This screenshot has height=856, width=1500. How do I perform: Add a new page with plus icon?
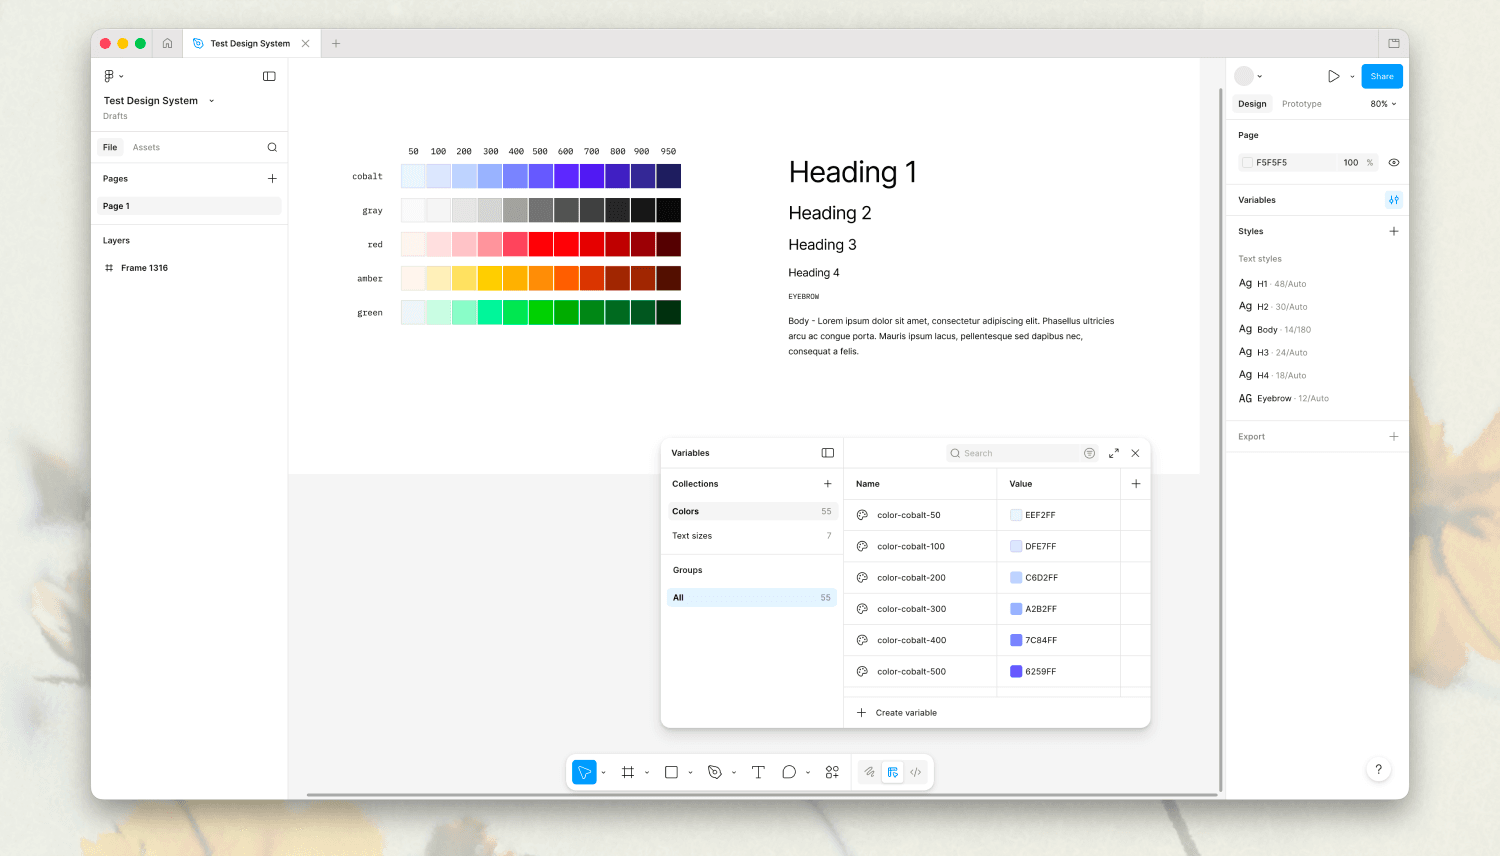(272, 178)
